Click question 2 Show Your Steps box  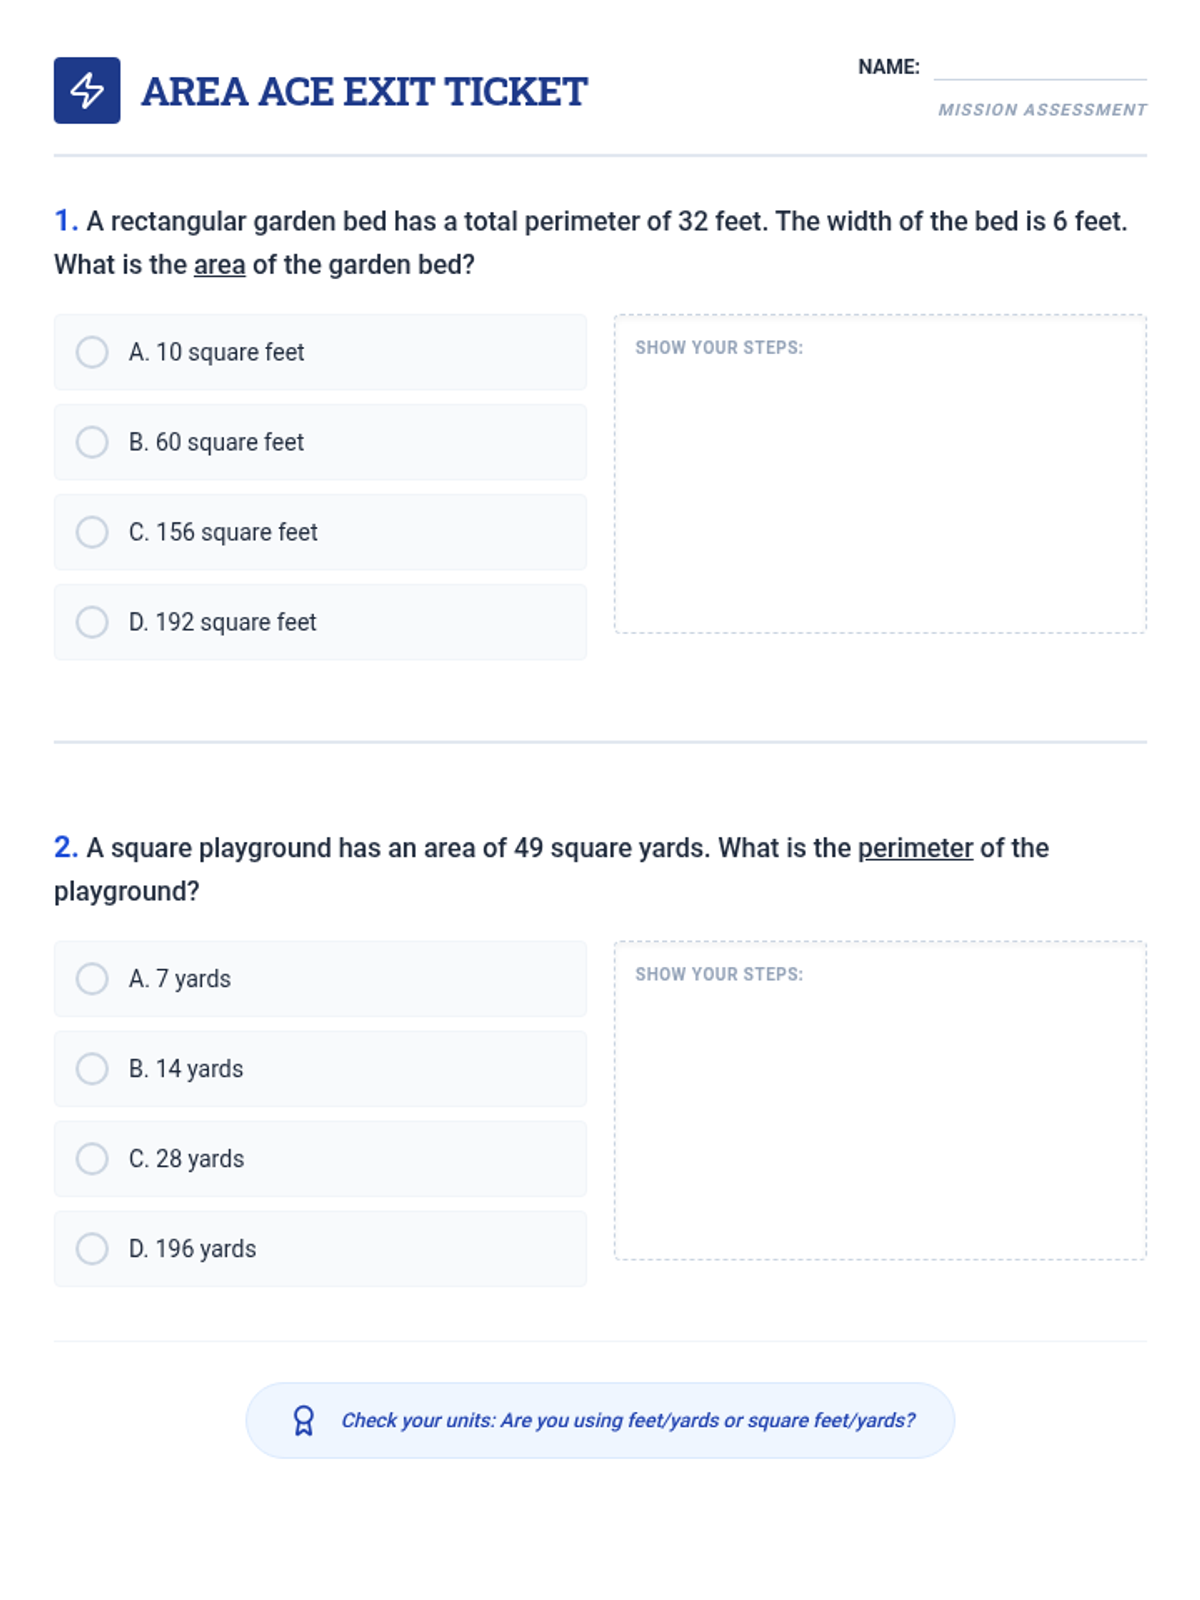pyautogui.click(x=880, y=1115)
